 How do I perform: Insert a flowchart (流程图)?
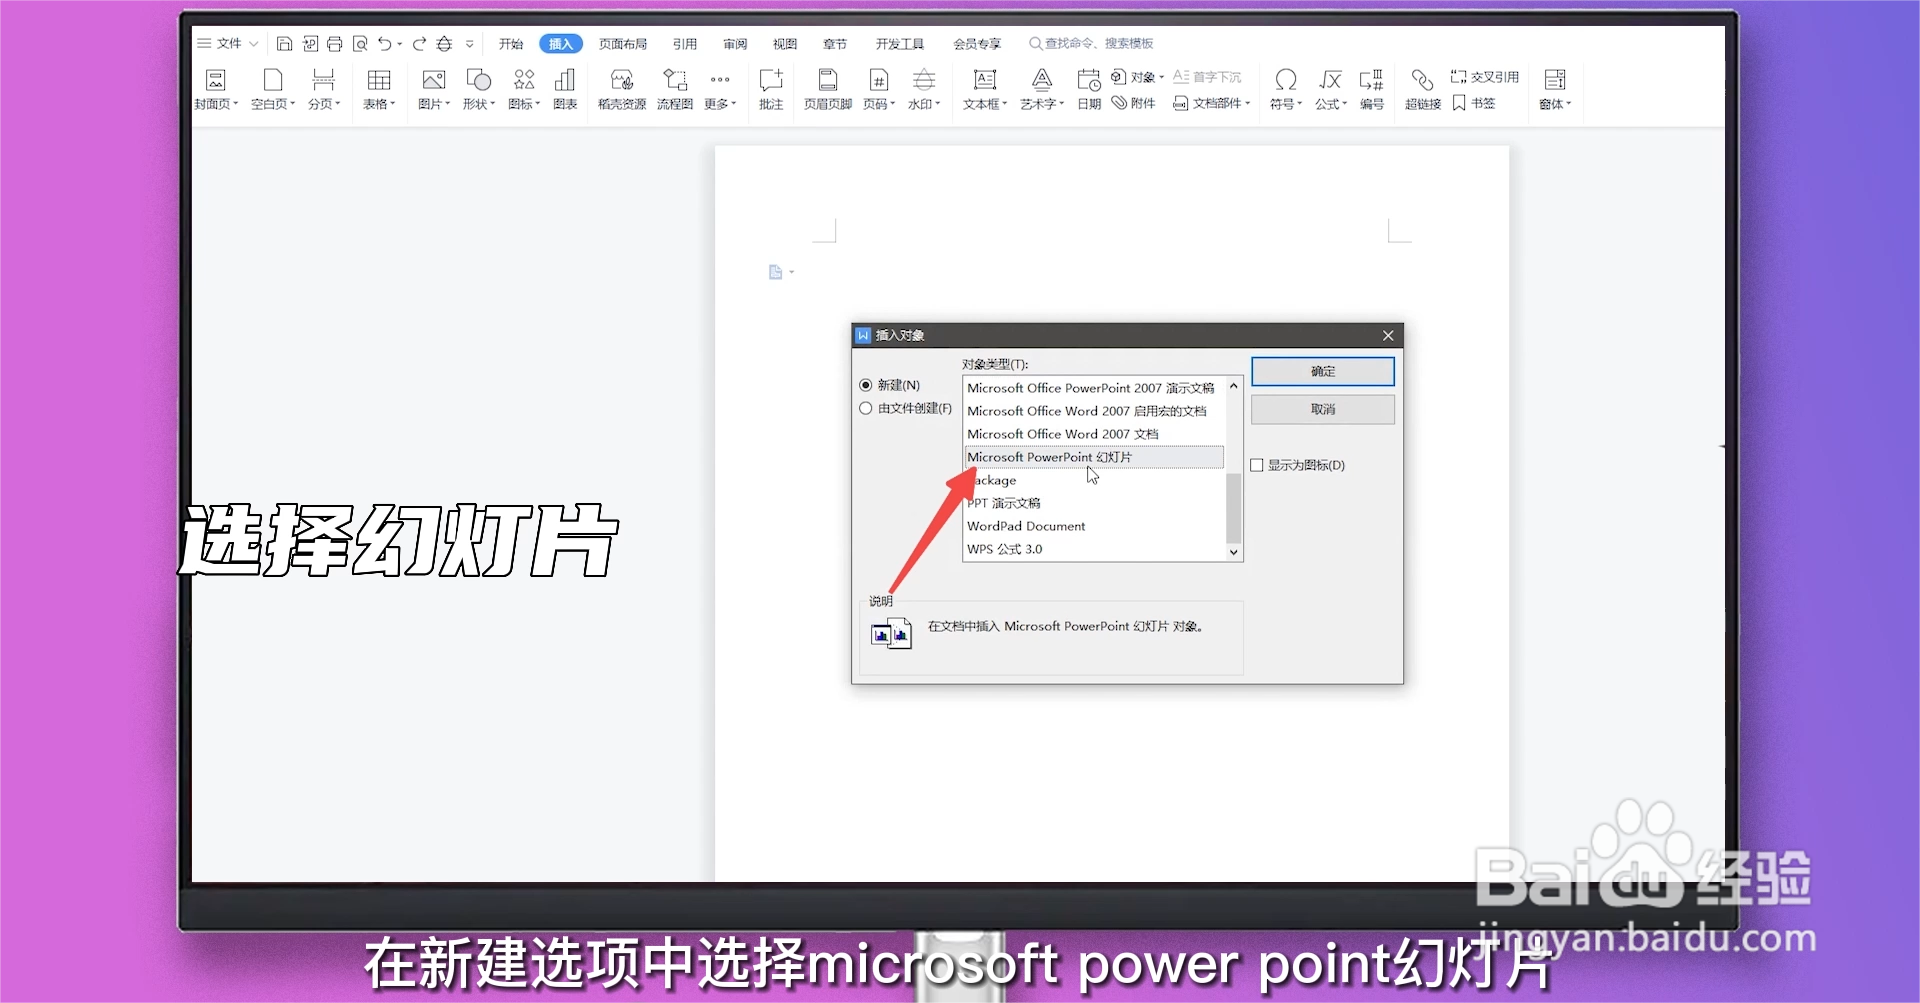pyautogui.click(x=675, y=89)
